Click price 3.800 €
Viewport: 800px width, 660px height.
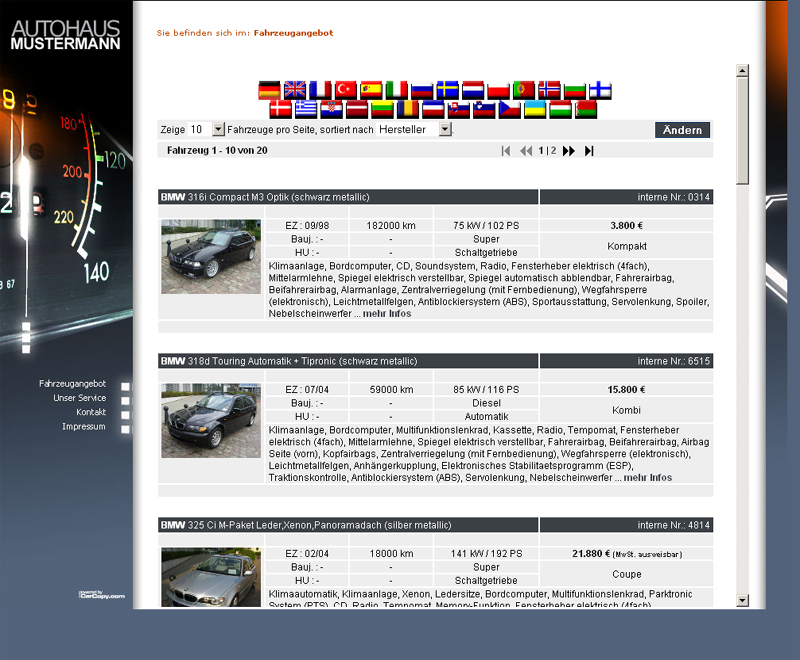(627, 225)
